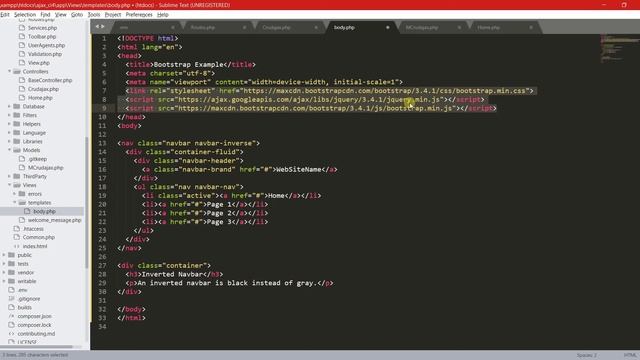Expand the writable folder

click(x=4, y=281)
